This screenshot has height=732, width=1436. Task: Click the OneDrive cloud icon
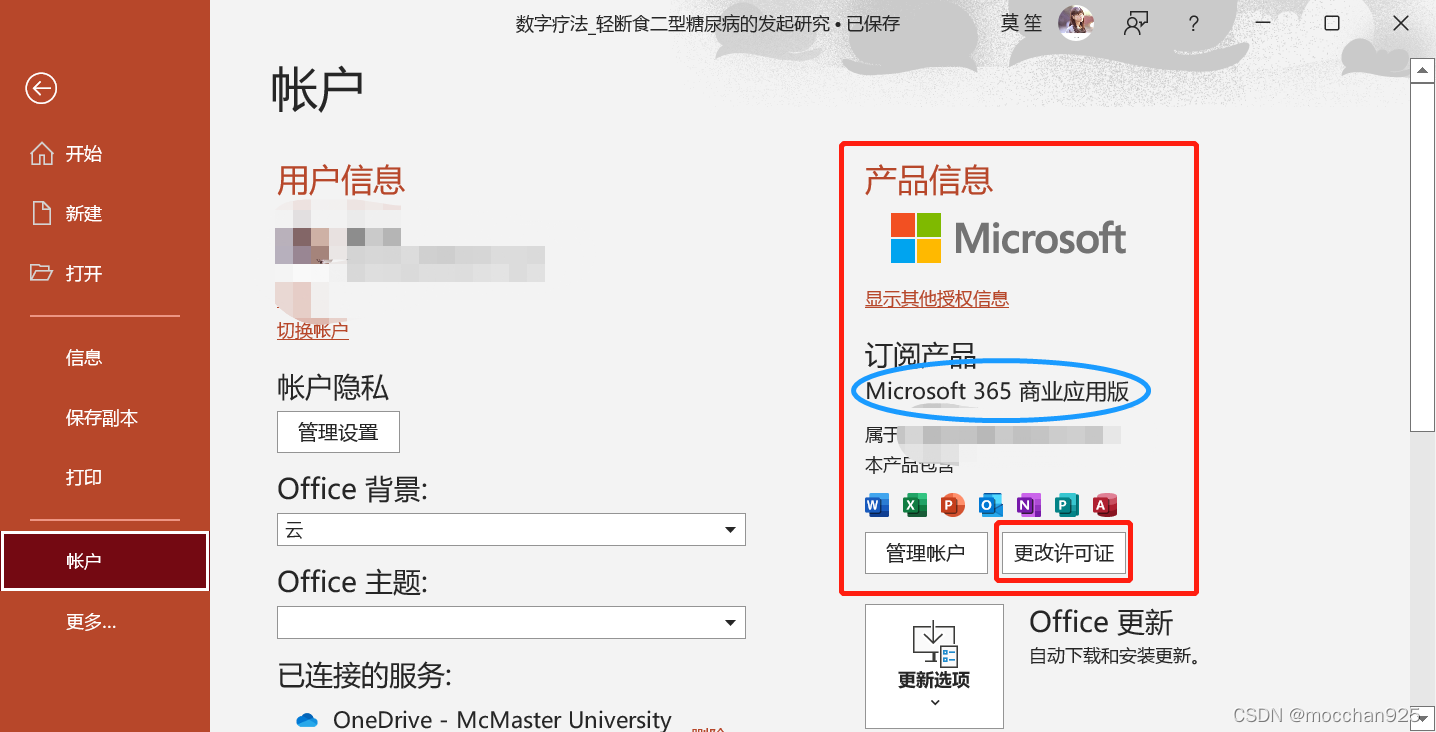click(307, 720)
